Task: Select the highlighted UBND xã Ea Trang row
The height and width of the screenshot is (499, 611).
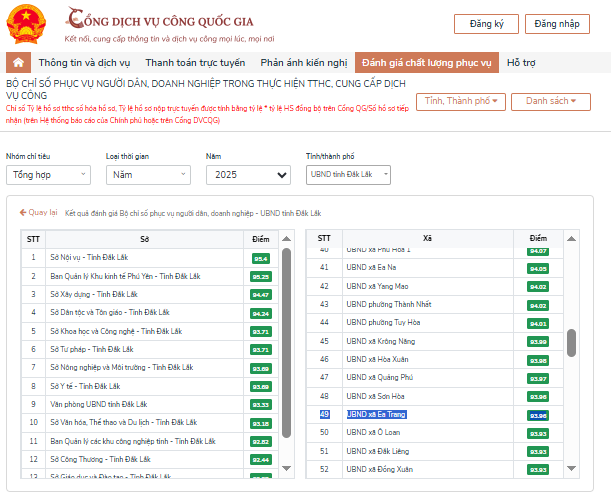Action: coord(378,414)
